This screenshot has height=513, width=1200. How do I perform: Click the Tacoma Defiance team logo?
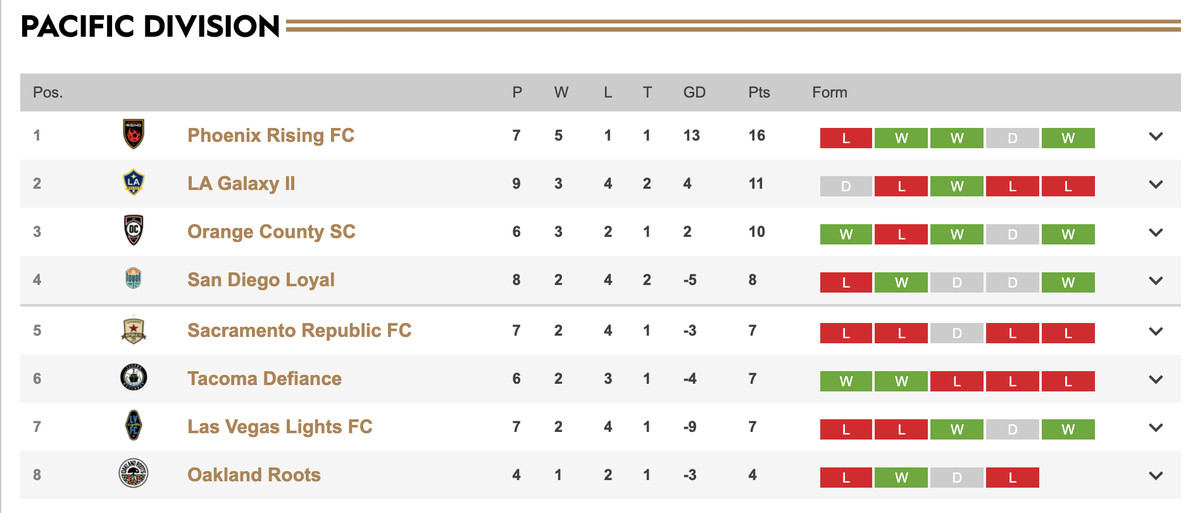pyautogui.click(x=133, y=378)
